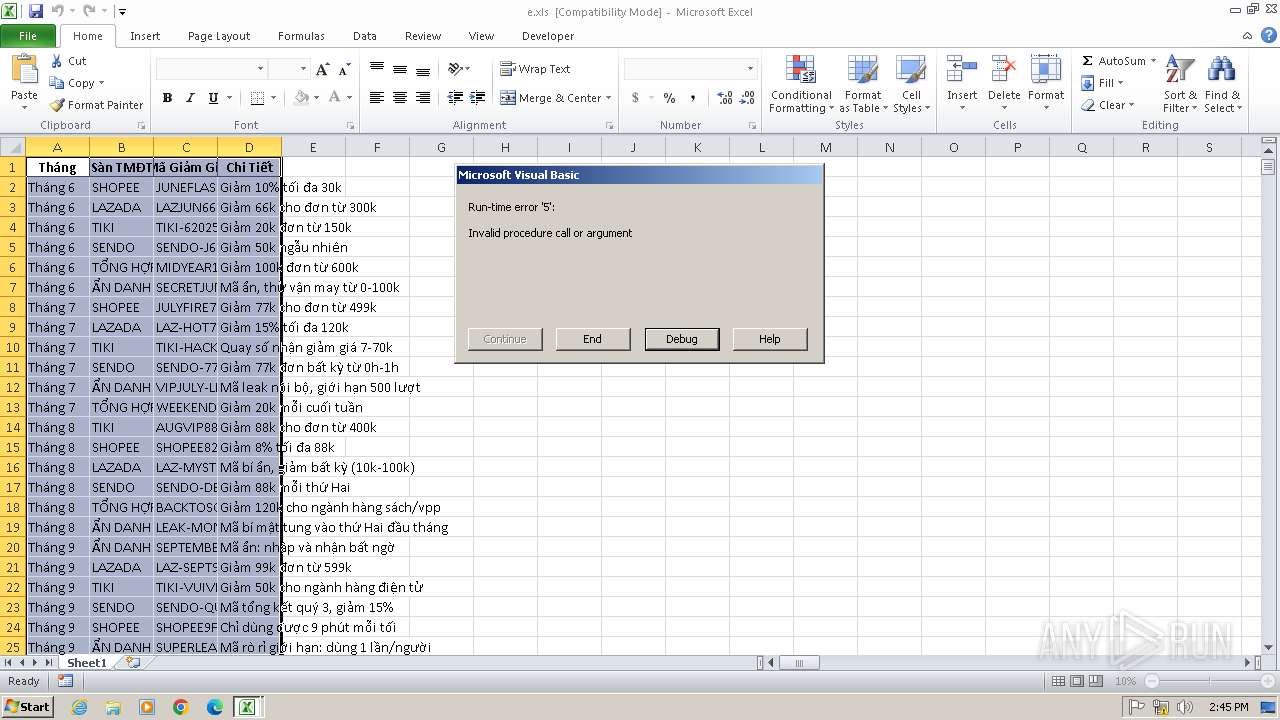Image resolution: width=1280 pixels, height=720 pixels.
Task: Click the Paste icon in Clipboard group
Action: click(24, 70)
